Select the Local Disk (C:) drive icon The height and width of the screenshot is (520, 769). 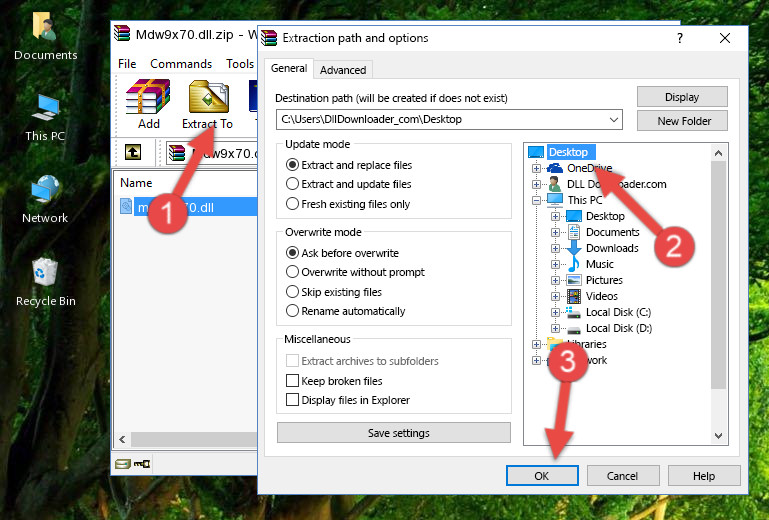[573, 312]
